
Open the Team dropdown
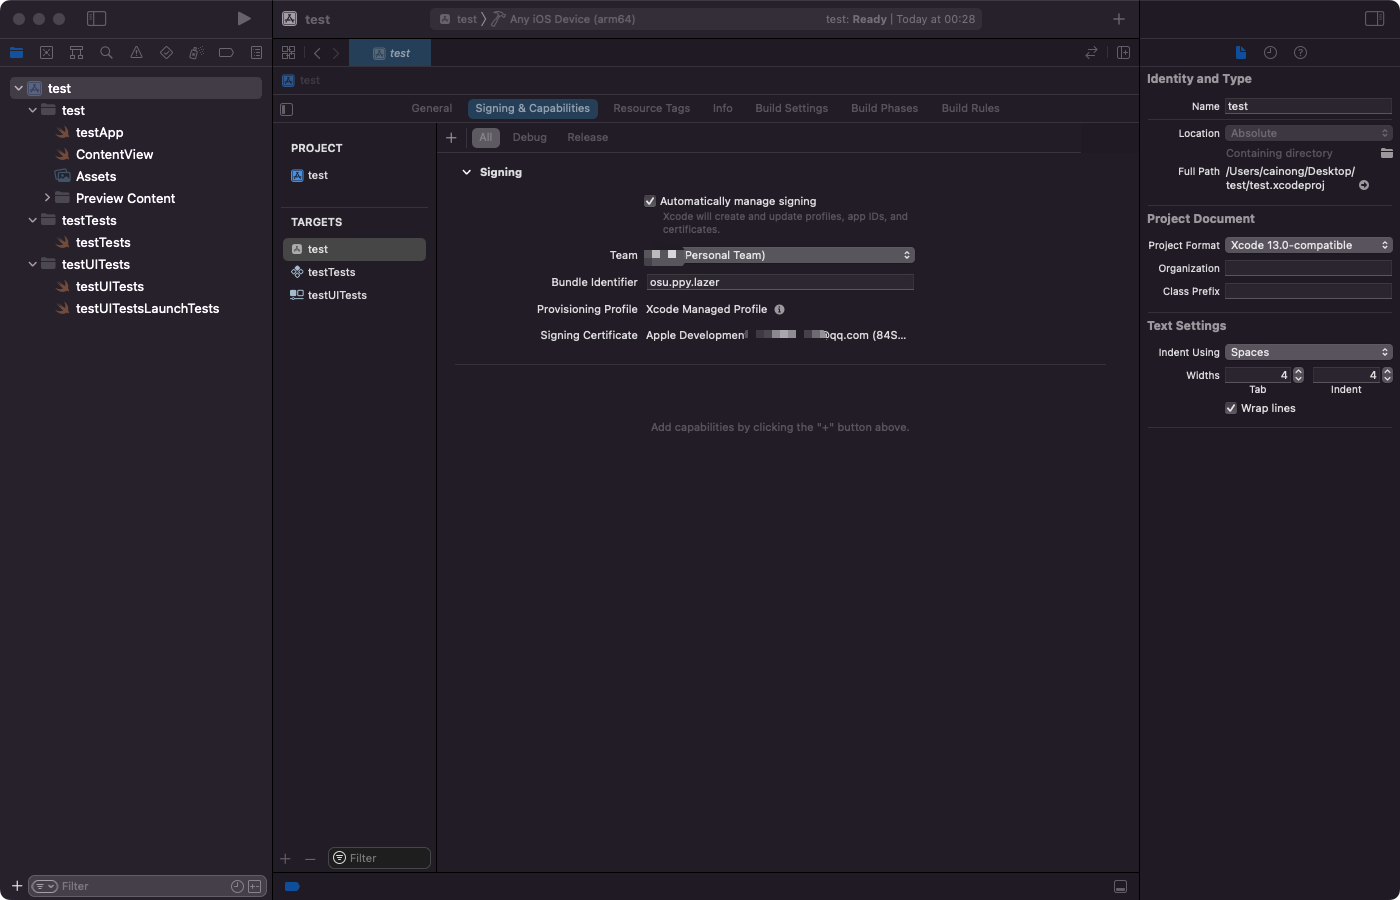[x=779, y=256]
